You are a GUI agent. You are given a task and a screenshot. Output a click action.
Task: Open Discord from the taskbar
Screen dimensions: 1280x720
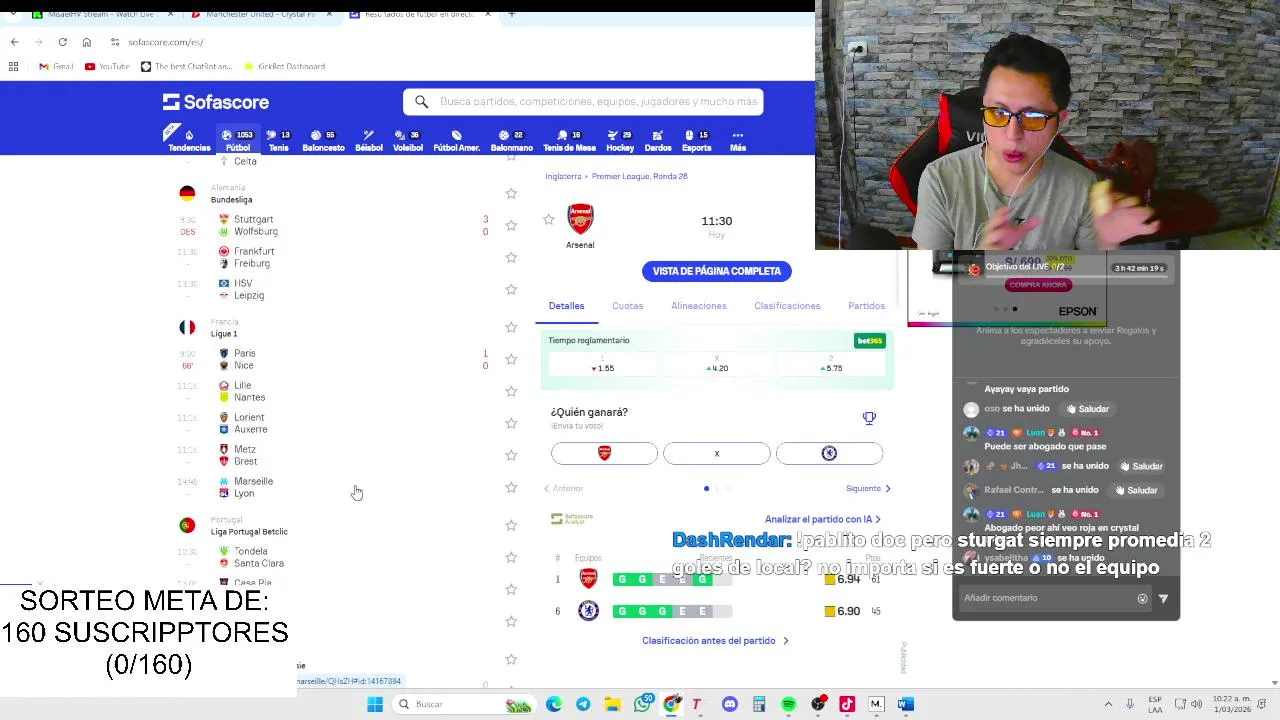729,704
